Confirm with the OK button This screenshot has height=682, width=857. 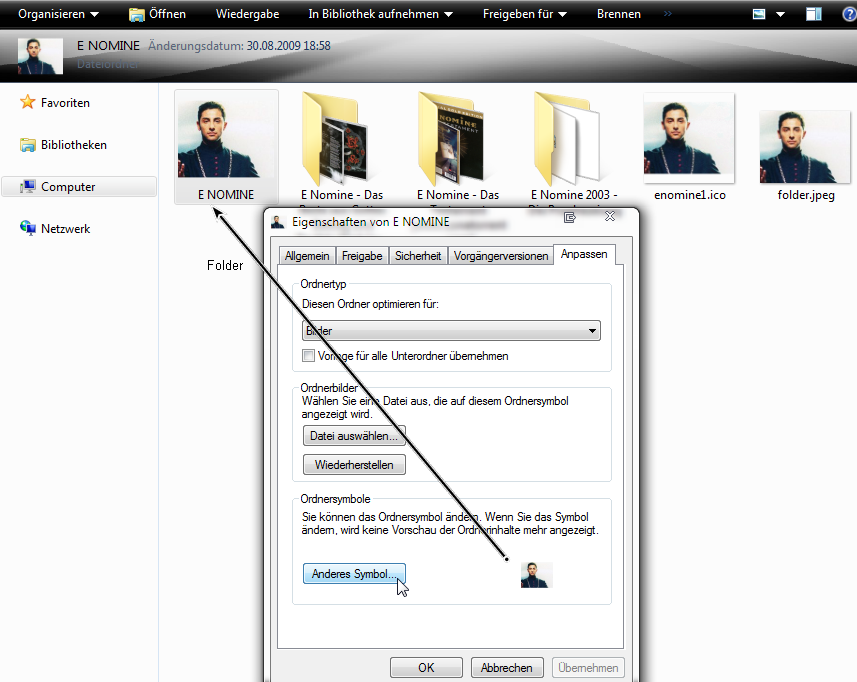tap(426, 668)
